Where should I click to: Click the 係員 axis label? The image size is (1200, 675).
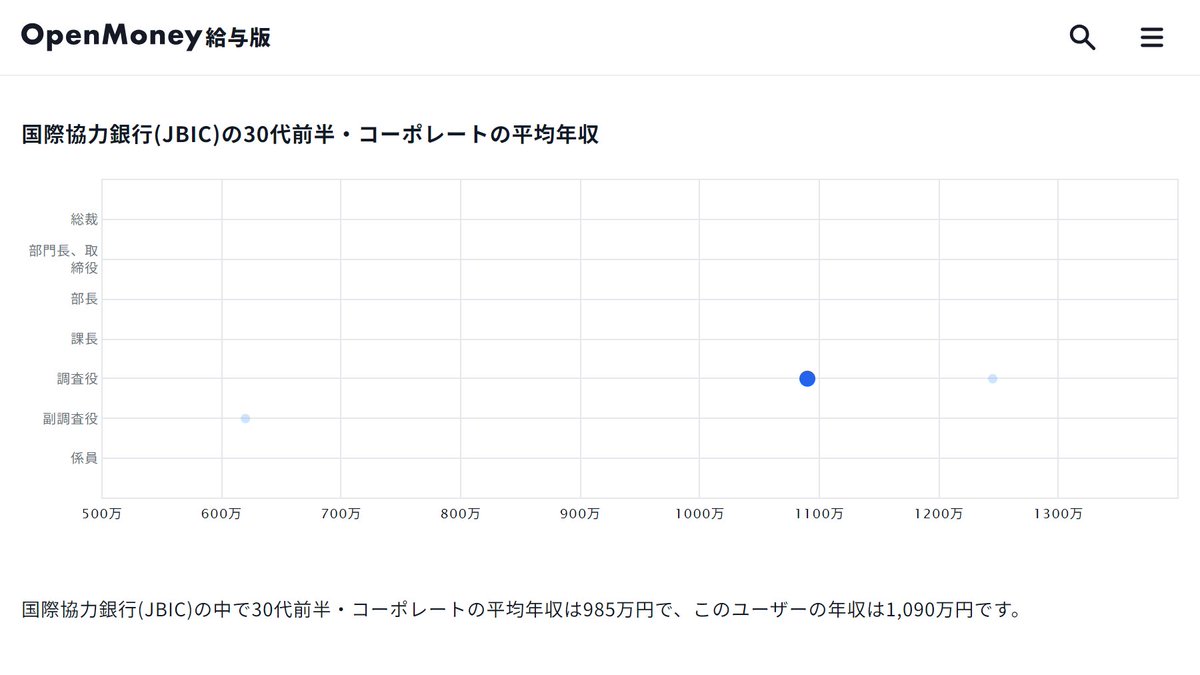point(84,459)
